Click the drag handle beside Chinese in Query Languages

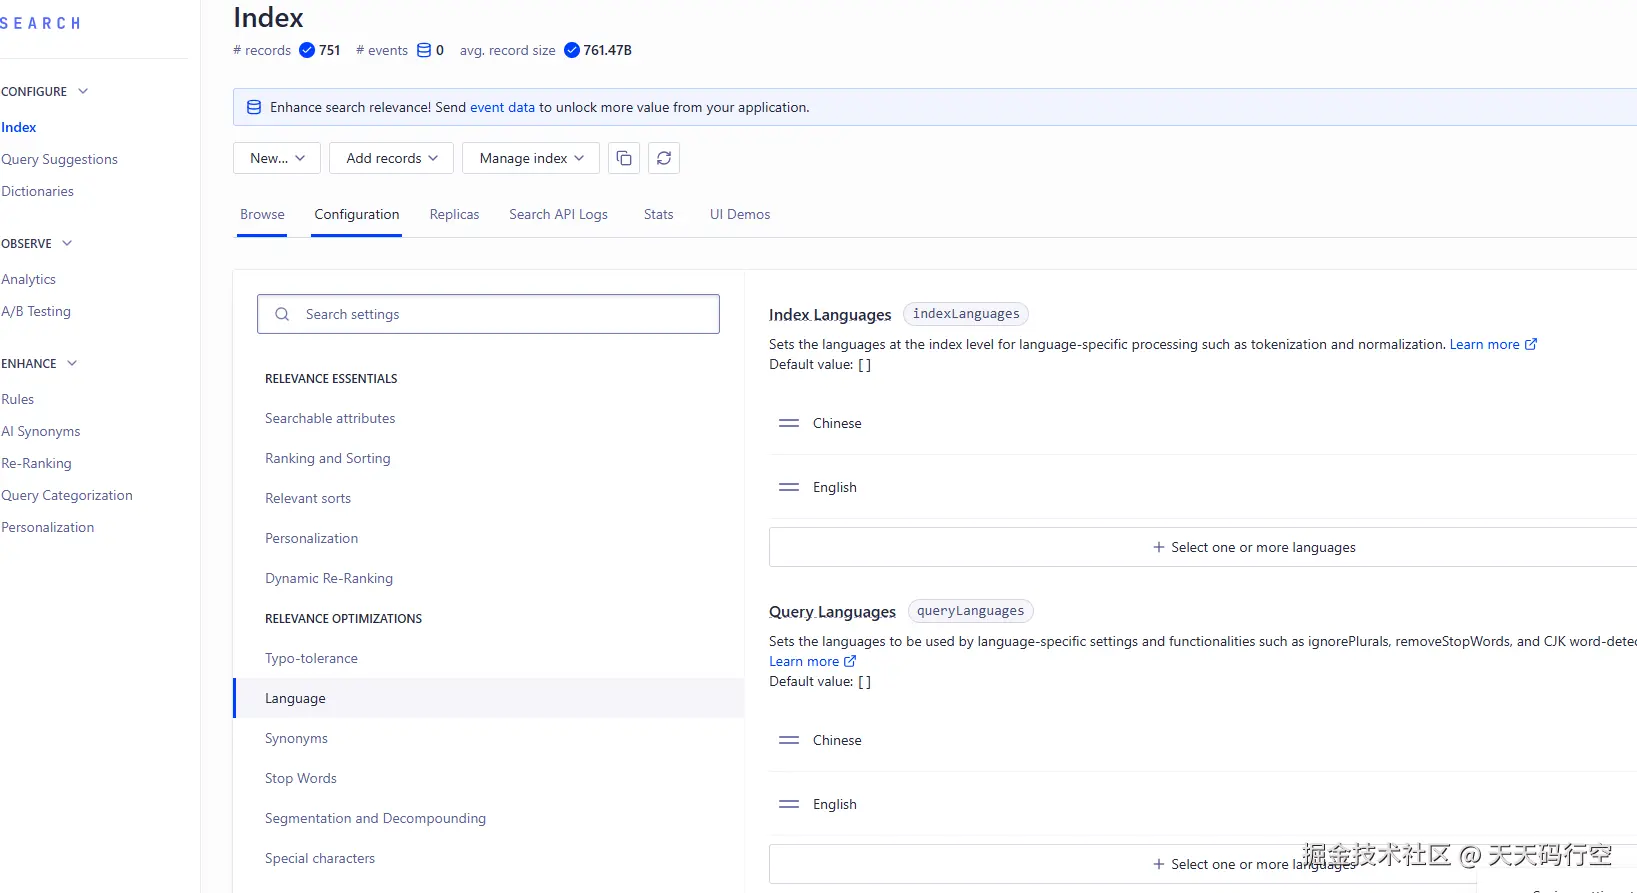pos(789,740)
